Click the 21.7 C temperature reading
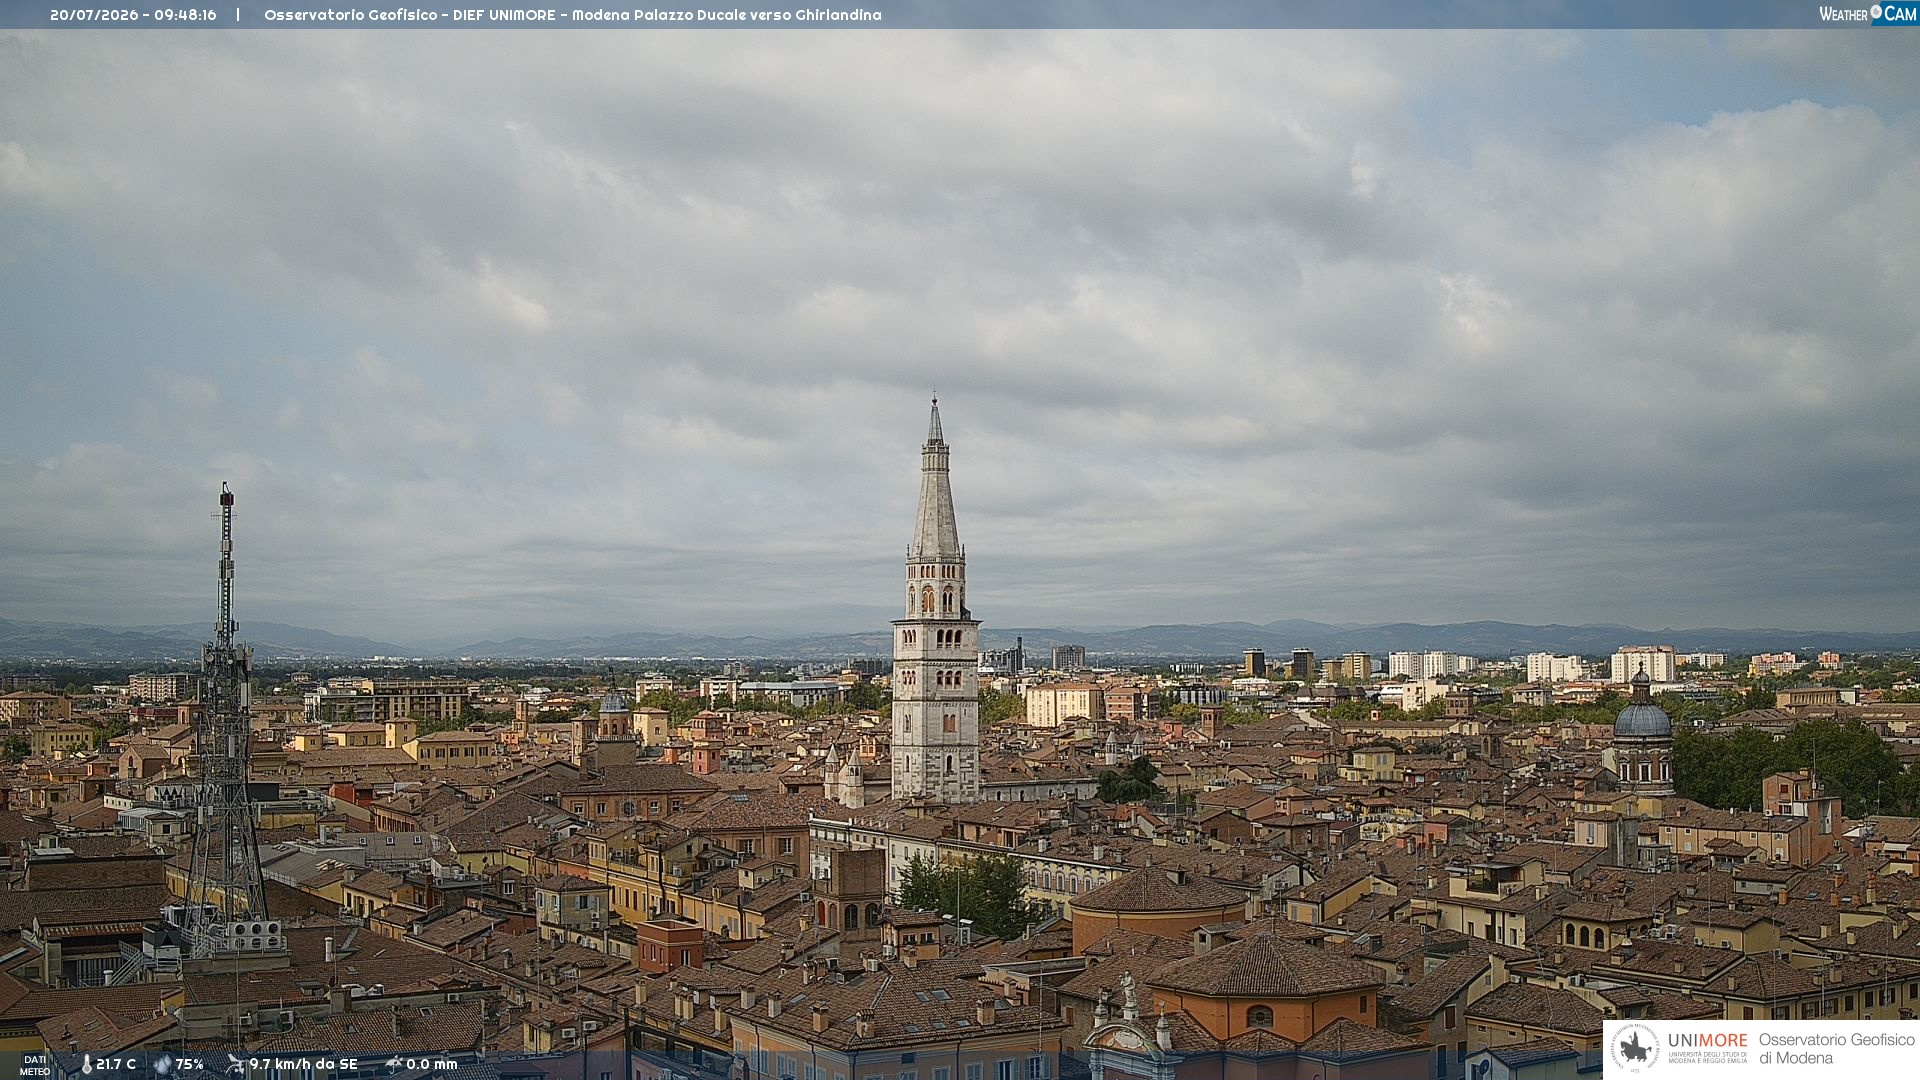 pyautogui.click(x=116, y=1064)
